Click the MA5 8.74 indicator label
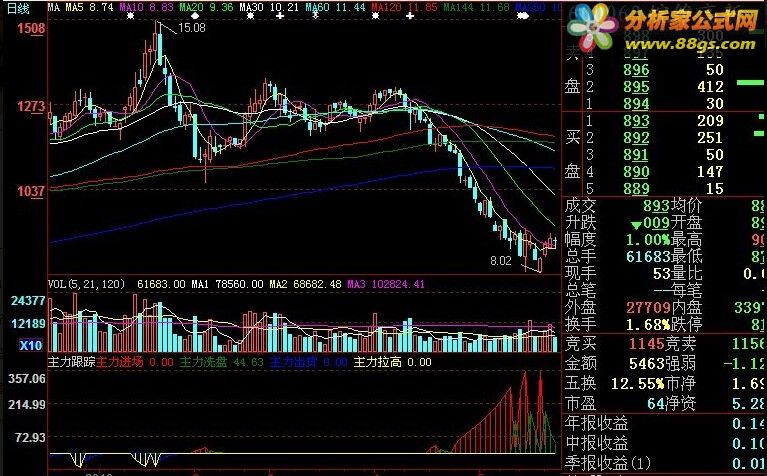The image size is (767, 476). (x=90, y=7)
